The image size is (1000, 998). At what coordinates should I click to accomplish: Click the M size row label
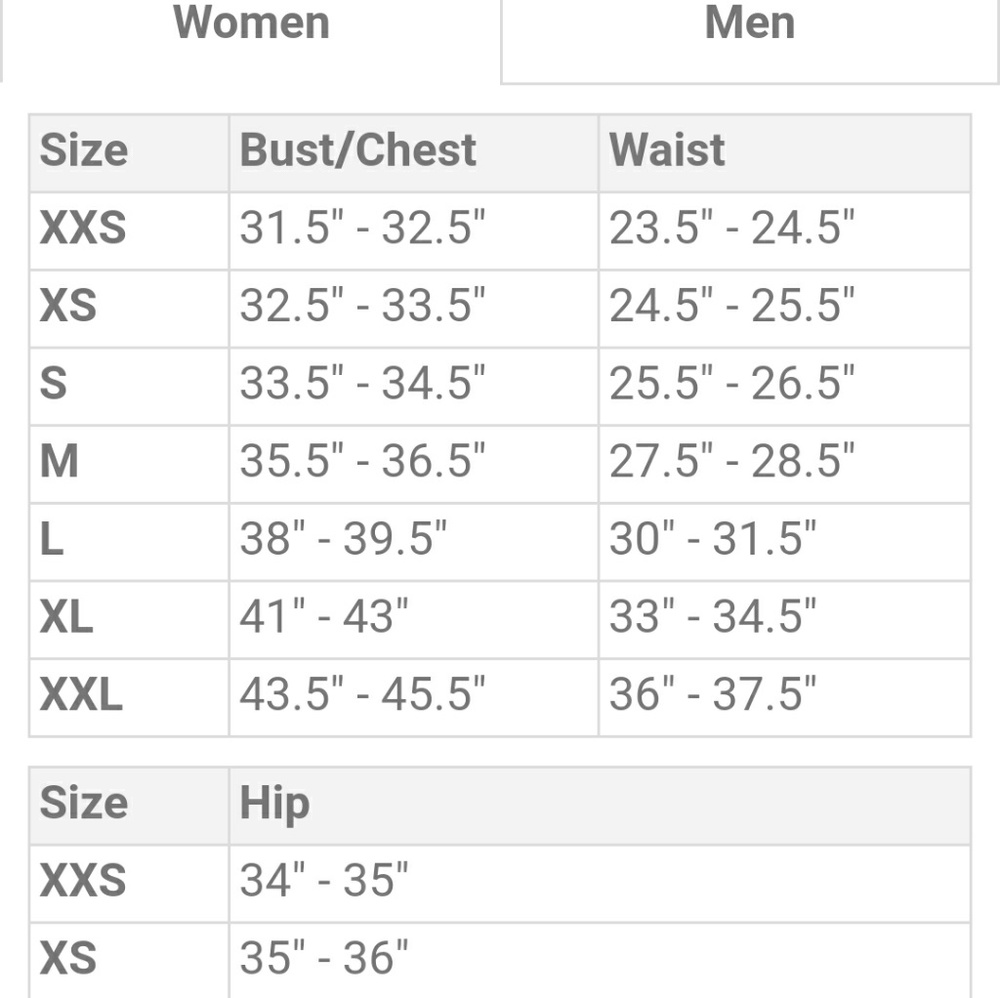tap(59, 462)
